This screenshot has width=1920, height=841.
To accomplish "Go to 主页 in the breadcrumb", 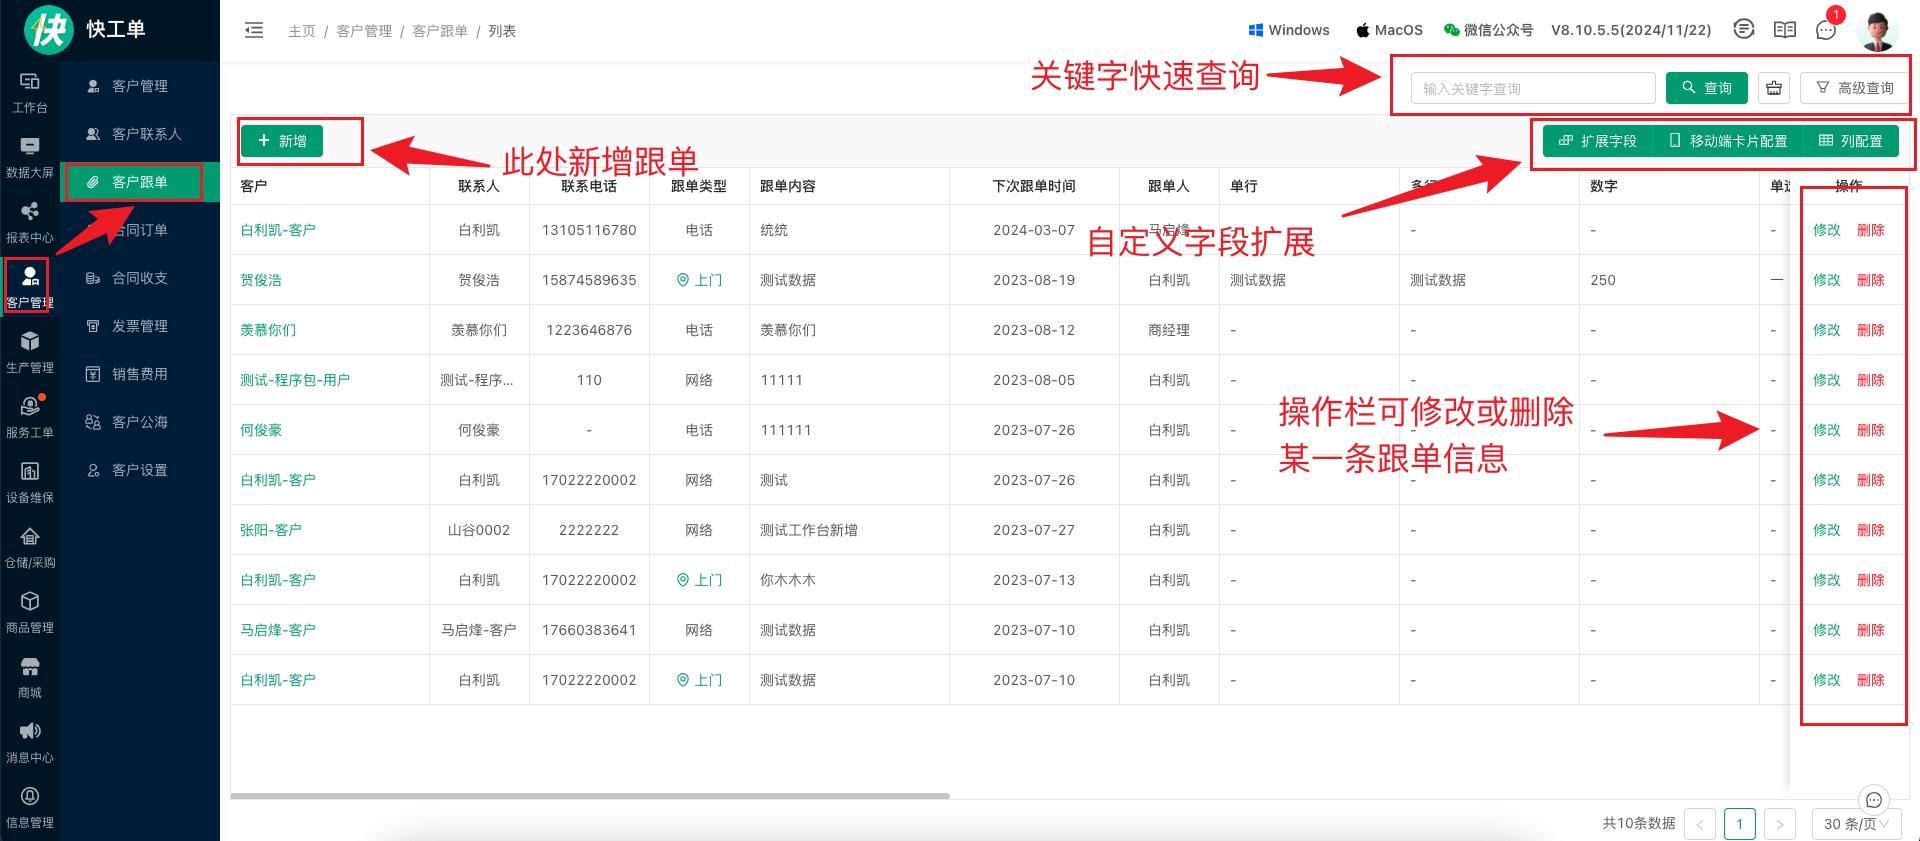I will (301, 31).
